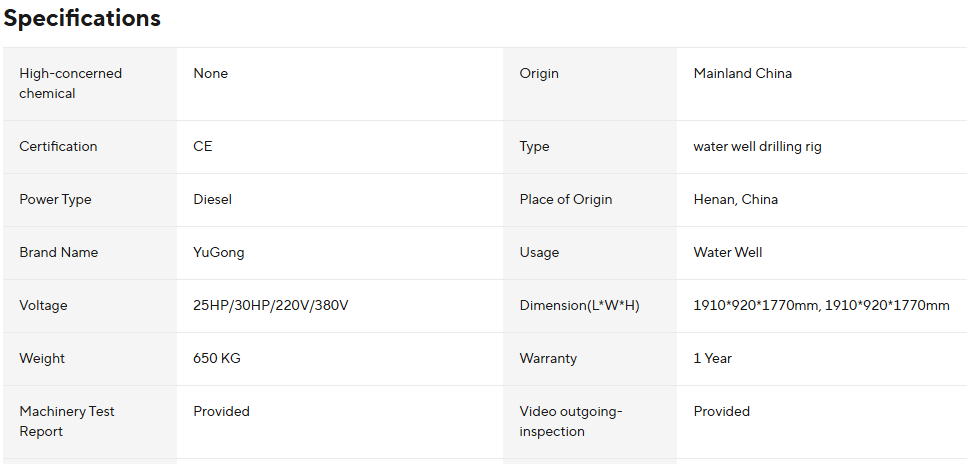Click the YuGong brand name value
The height and width of the screenshot is (464, 967).
[218, 252]
